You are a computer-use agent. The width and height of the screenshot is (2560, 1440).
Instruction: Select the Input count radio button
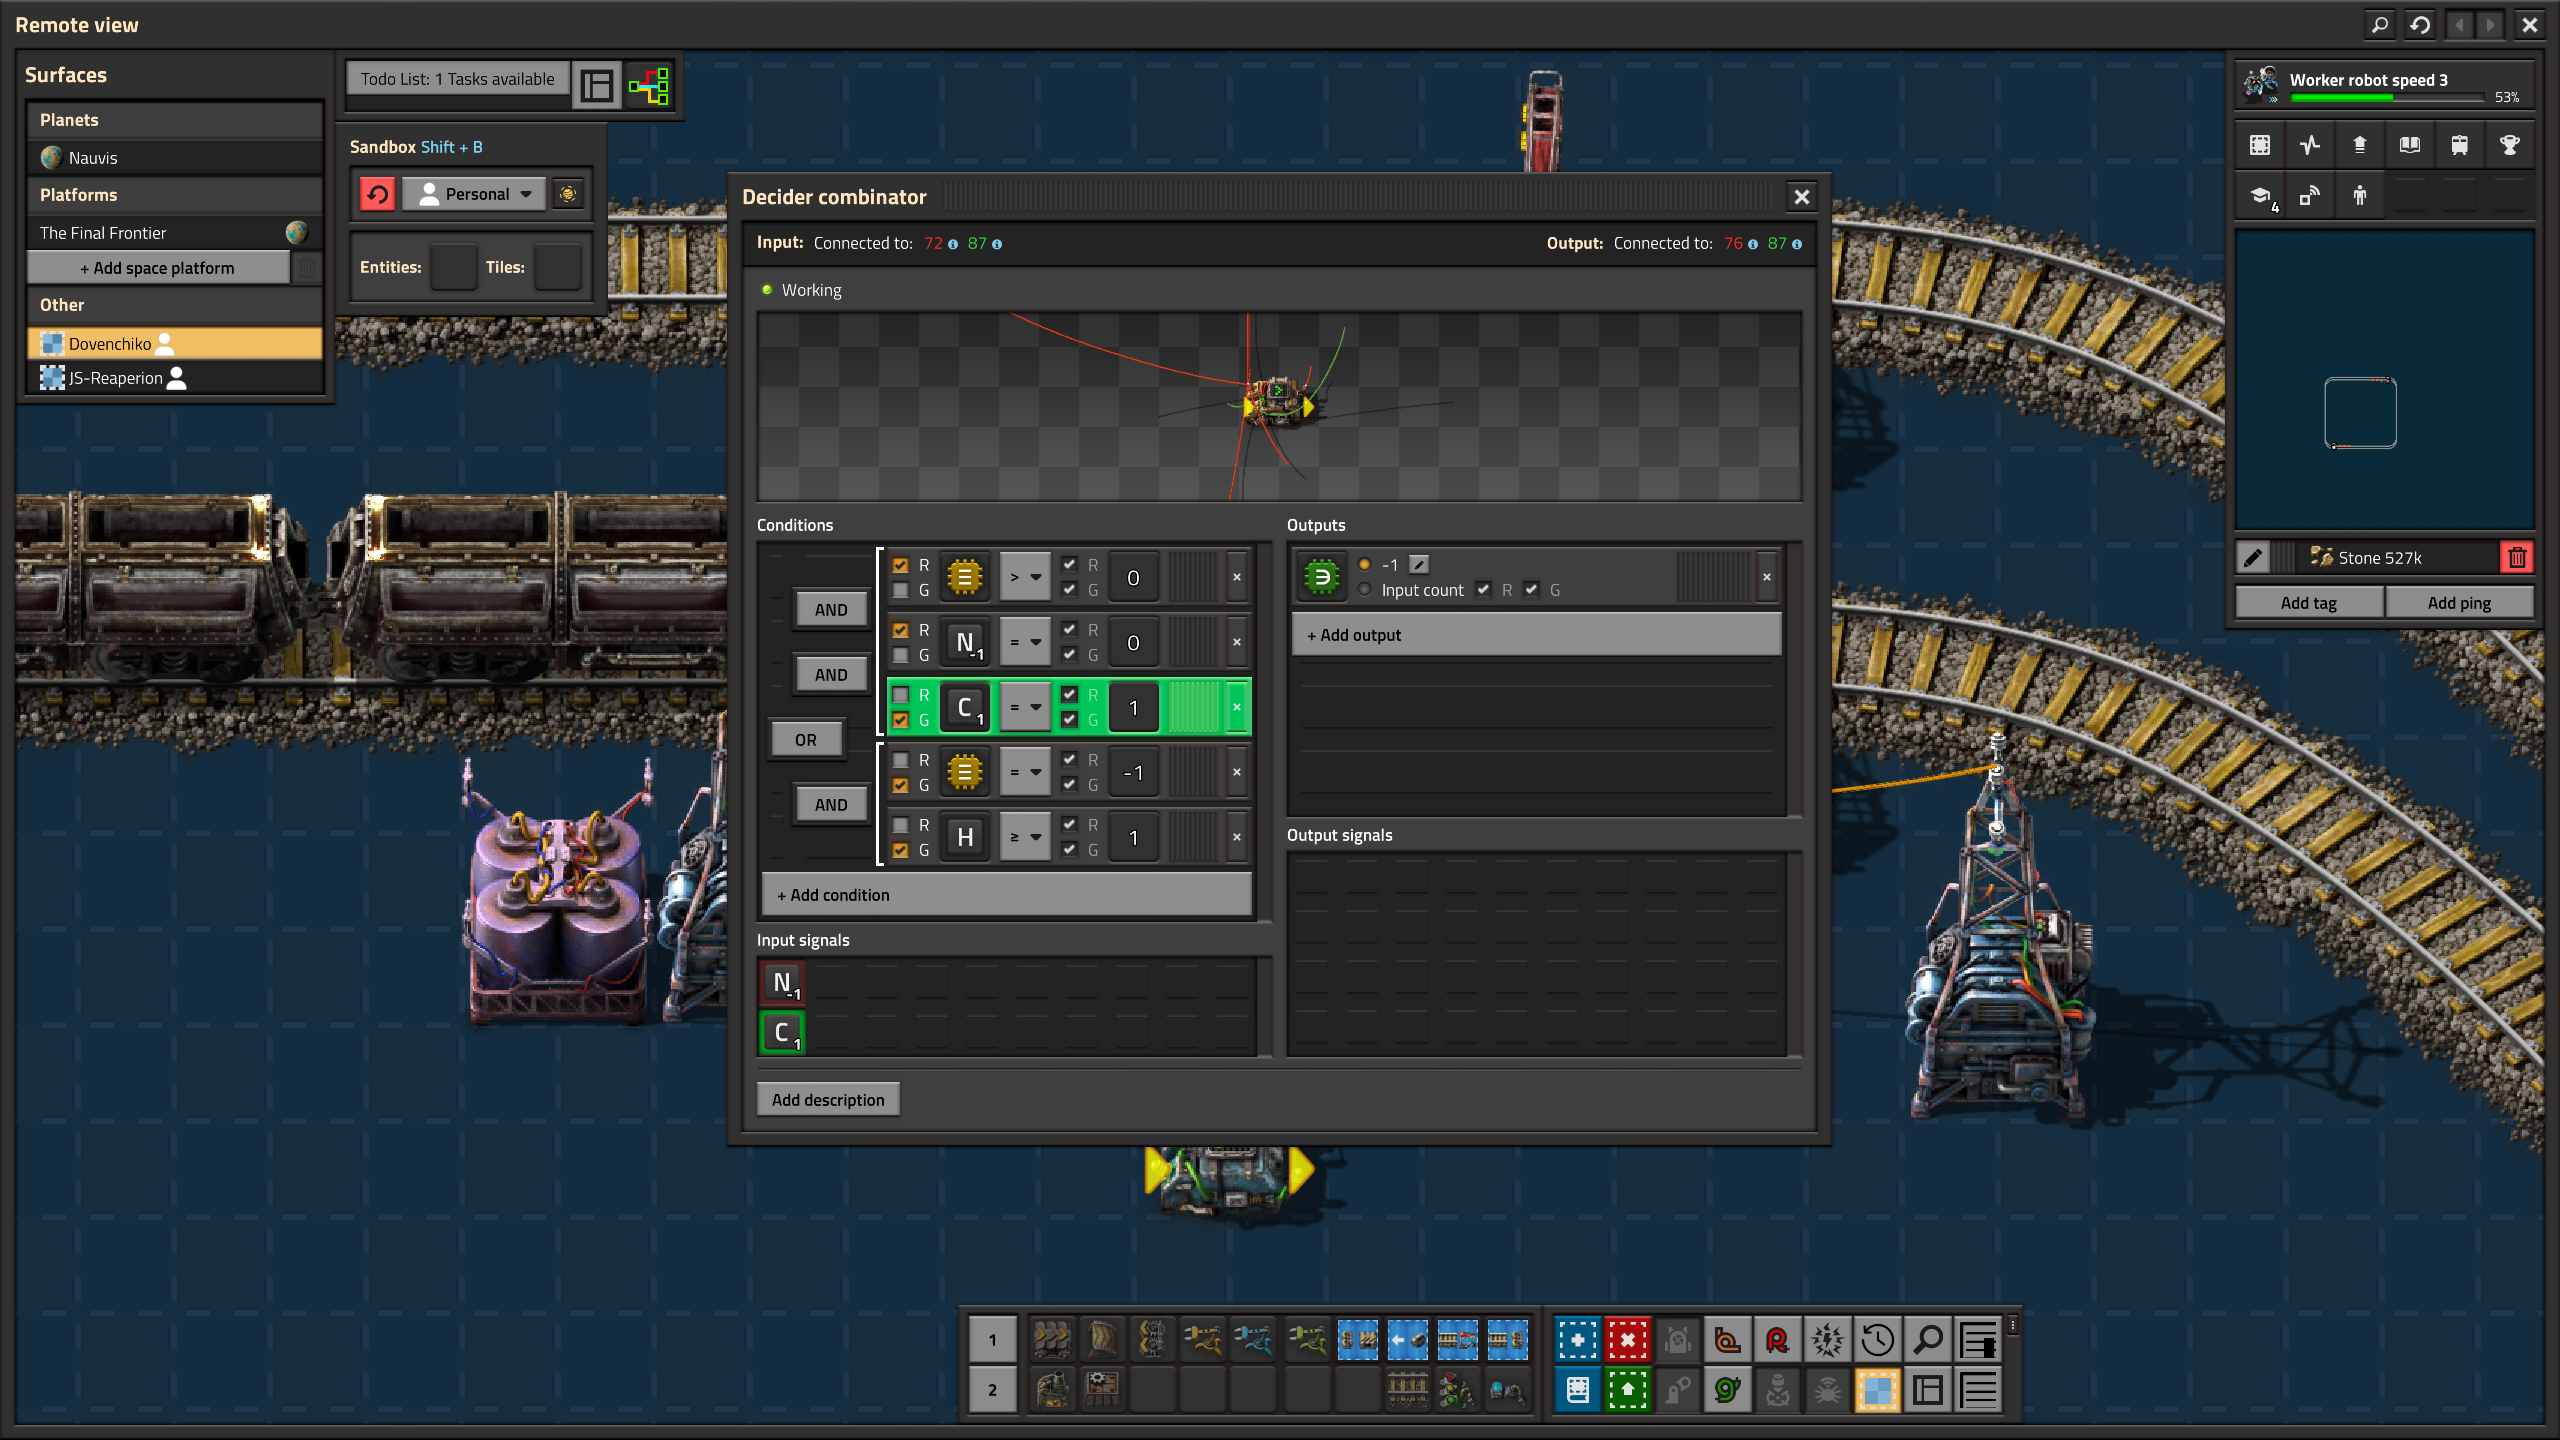point(1365,590)
